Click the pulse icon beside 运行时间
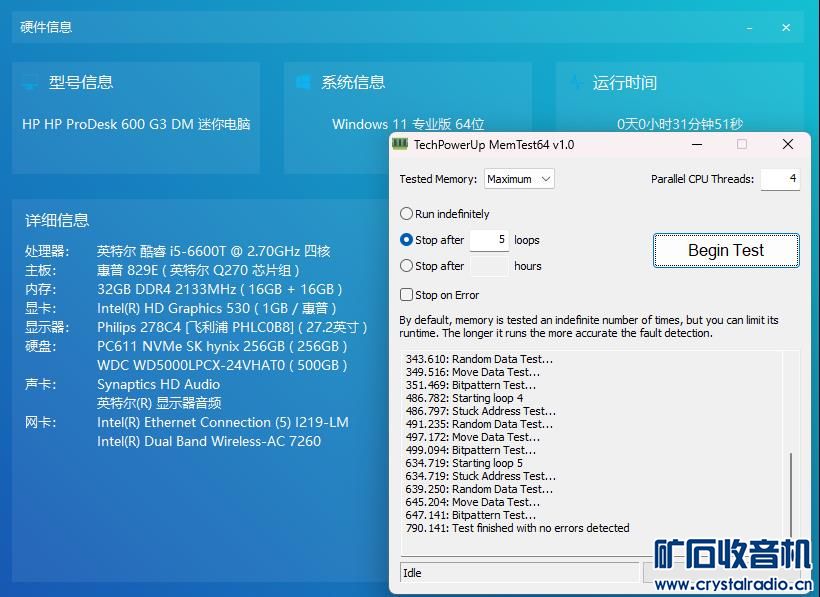This screenshot has height=597, width=820. point(576,82)
